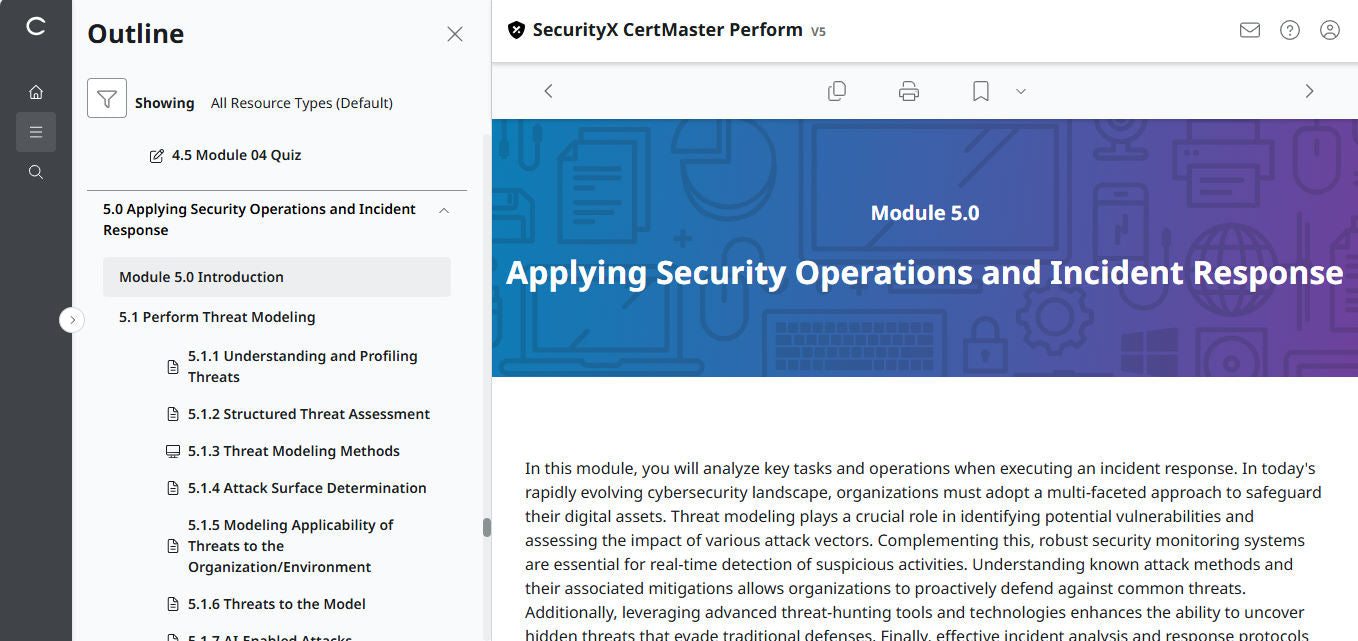Expand the sidebar with the arrow handle
The height and width of the screenshot is (641, 1358).
[x=72, y=319]
